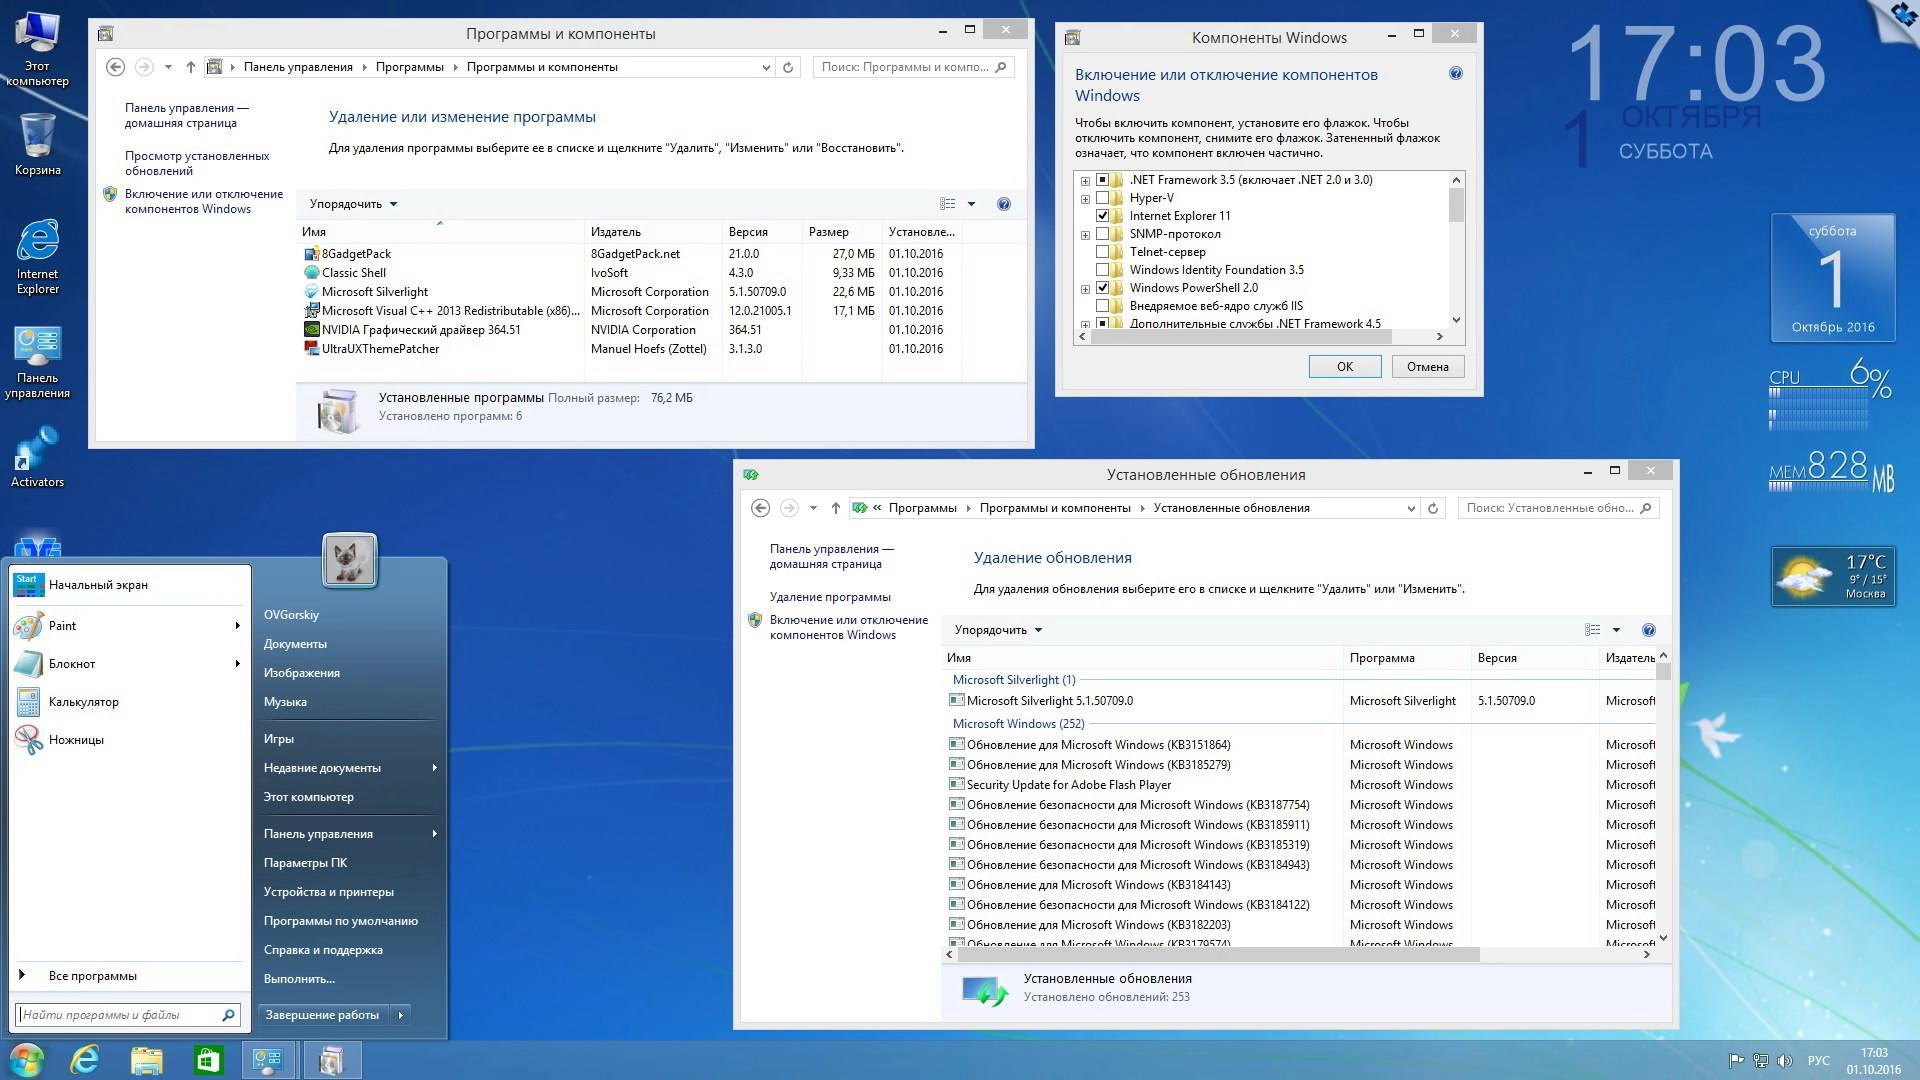Open Блокнот from Start menu
The image size is (1920, 1080).
coord(128,664)
